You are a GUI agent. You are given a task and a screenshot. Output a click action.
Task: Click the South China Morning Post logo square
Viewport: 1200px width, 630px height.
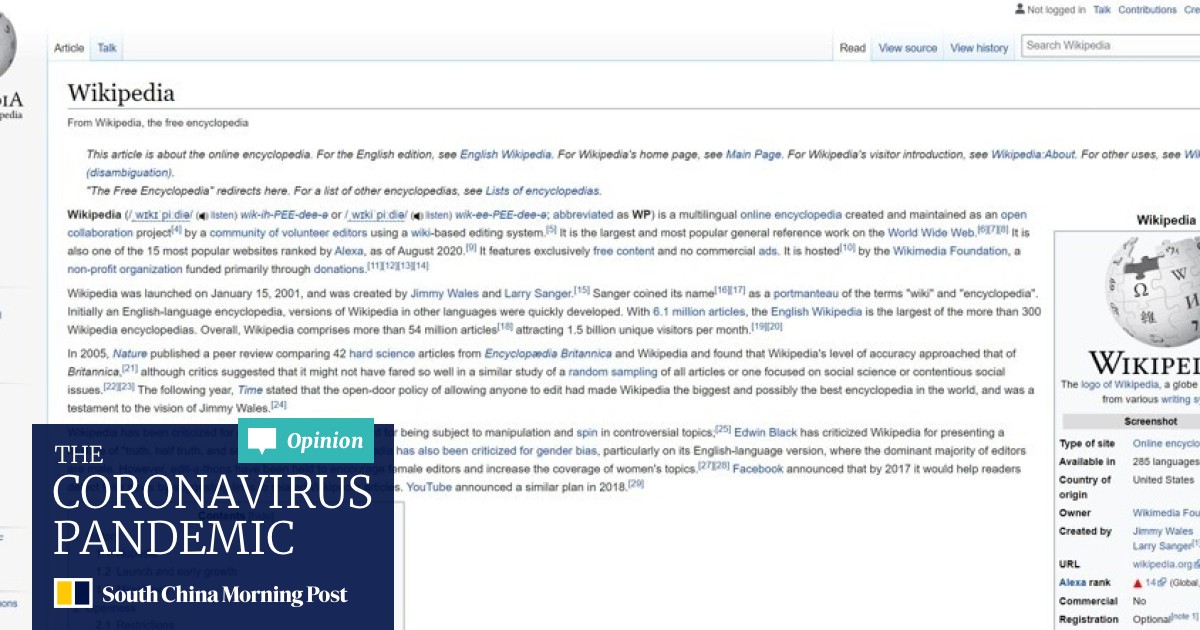[74, 595]
